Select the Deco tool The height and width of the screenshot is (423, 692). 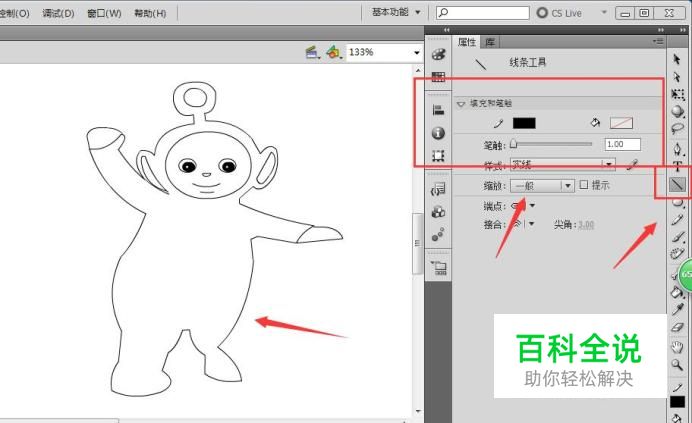pyautogui.click(x=677, y=253)
